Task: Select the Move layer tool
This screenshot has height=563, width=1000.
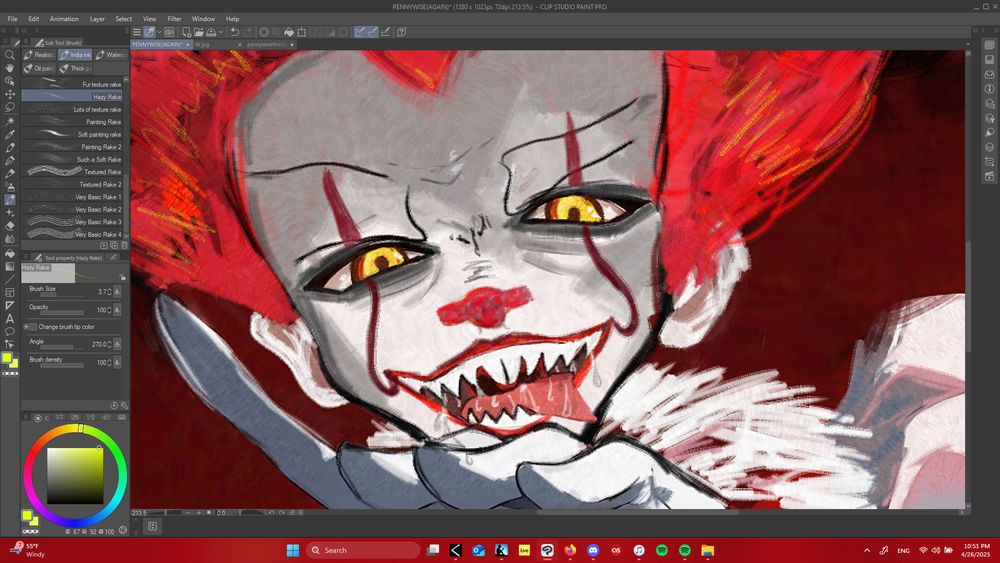Action: 10,94
